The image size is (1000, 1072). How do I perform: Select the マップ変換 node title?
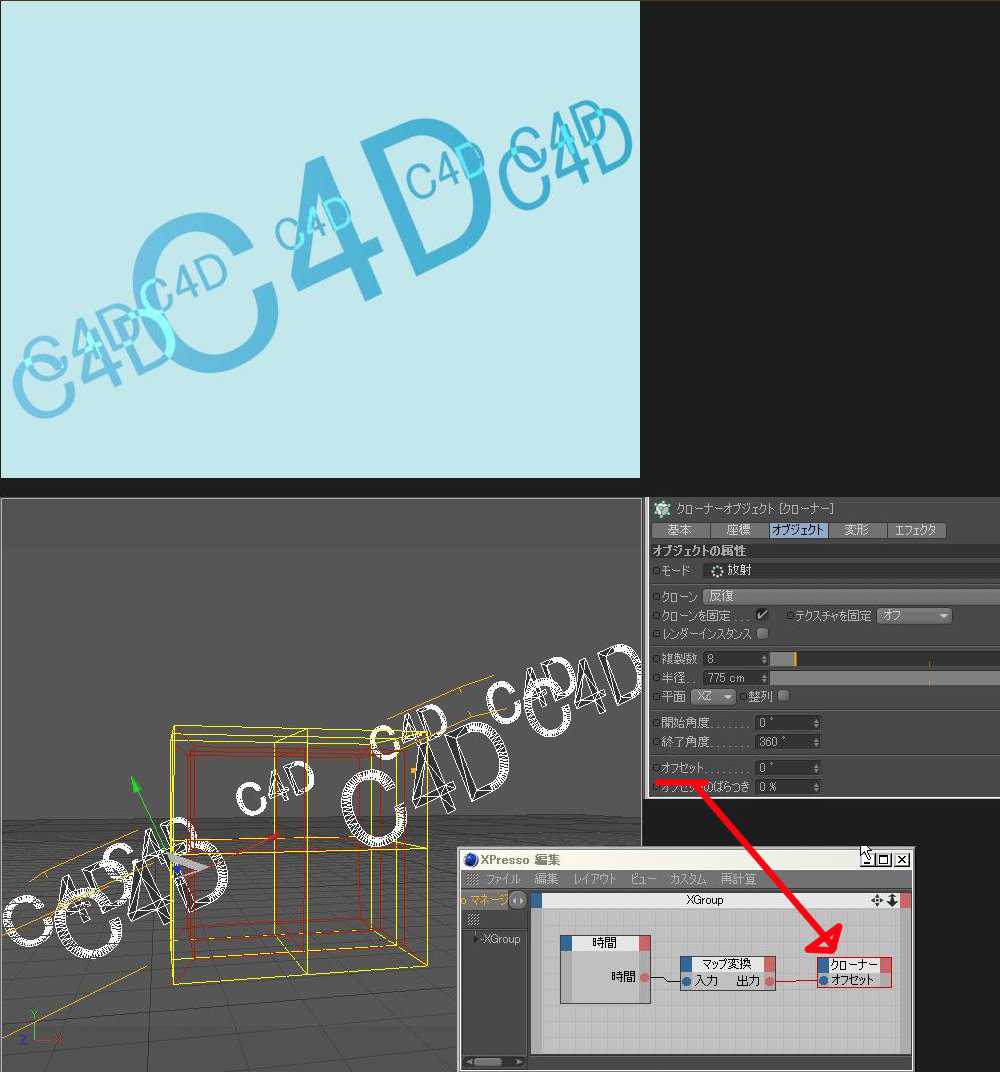click(x=727, y=964)
